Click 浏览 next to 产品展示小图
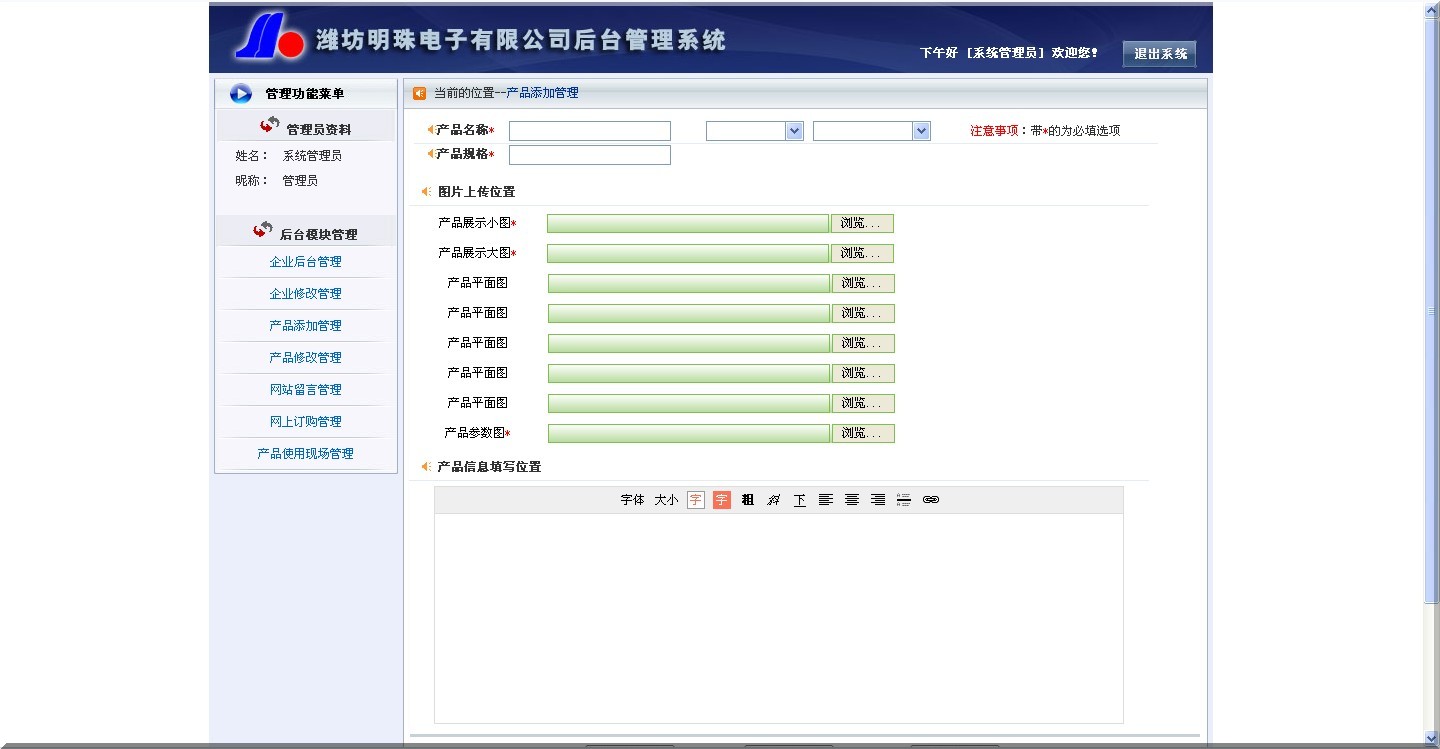 point(862,222)
